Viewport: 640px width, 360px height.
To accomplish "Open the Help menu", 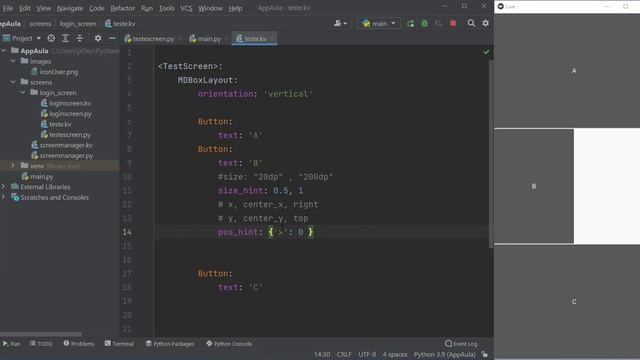I will pyautogui.click(x=235, y=8).
